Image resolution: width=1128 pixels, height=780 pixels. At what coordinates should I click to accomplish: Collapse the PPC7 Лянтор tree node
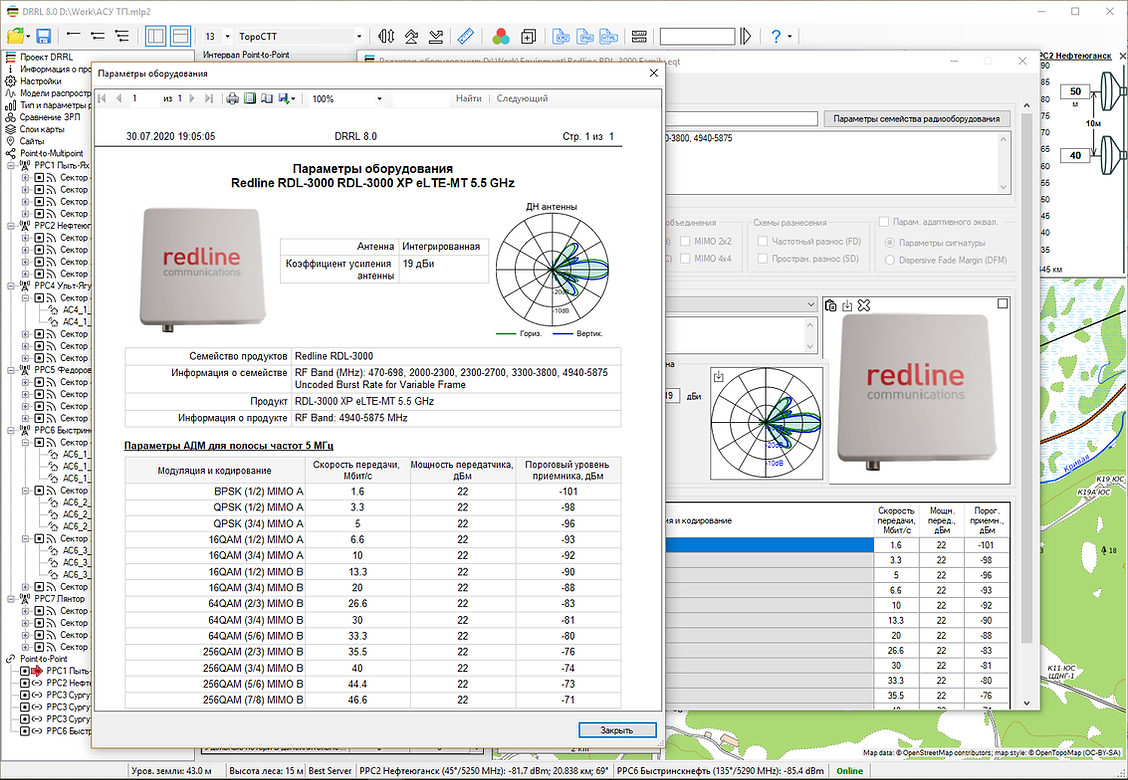12,599
